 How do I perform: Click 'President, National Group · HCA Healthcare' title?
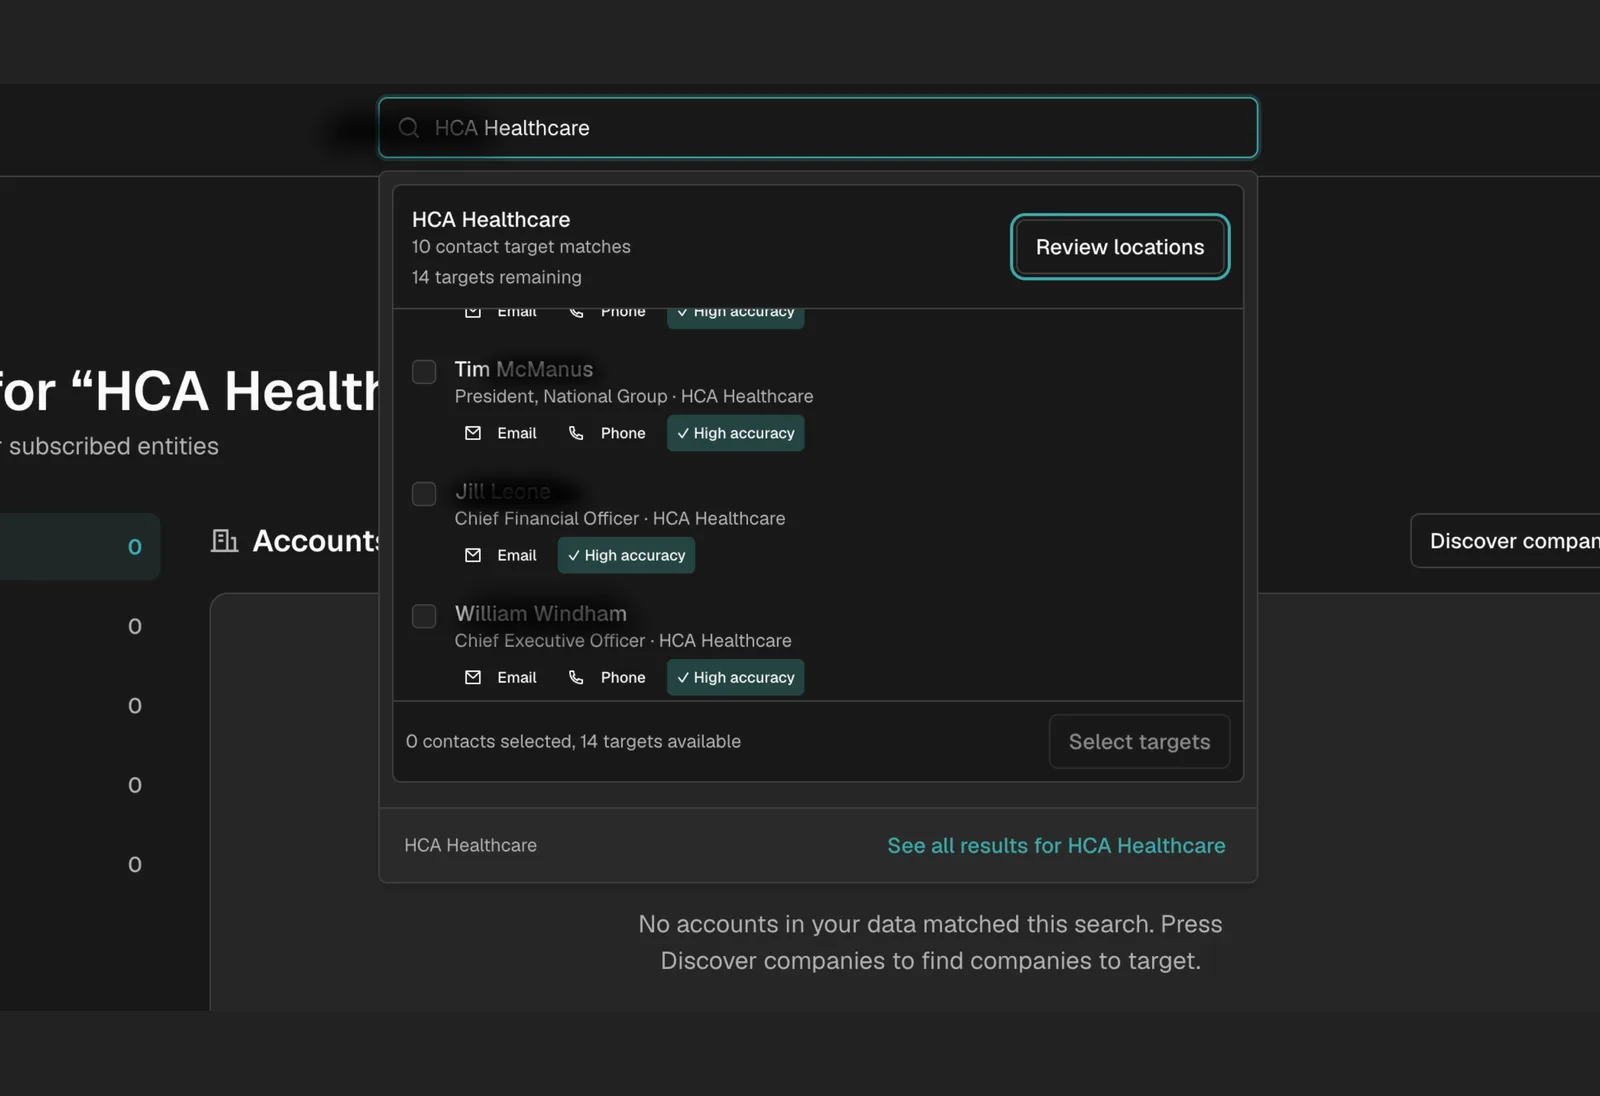(634, 397)
